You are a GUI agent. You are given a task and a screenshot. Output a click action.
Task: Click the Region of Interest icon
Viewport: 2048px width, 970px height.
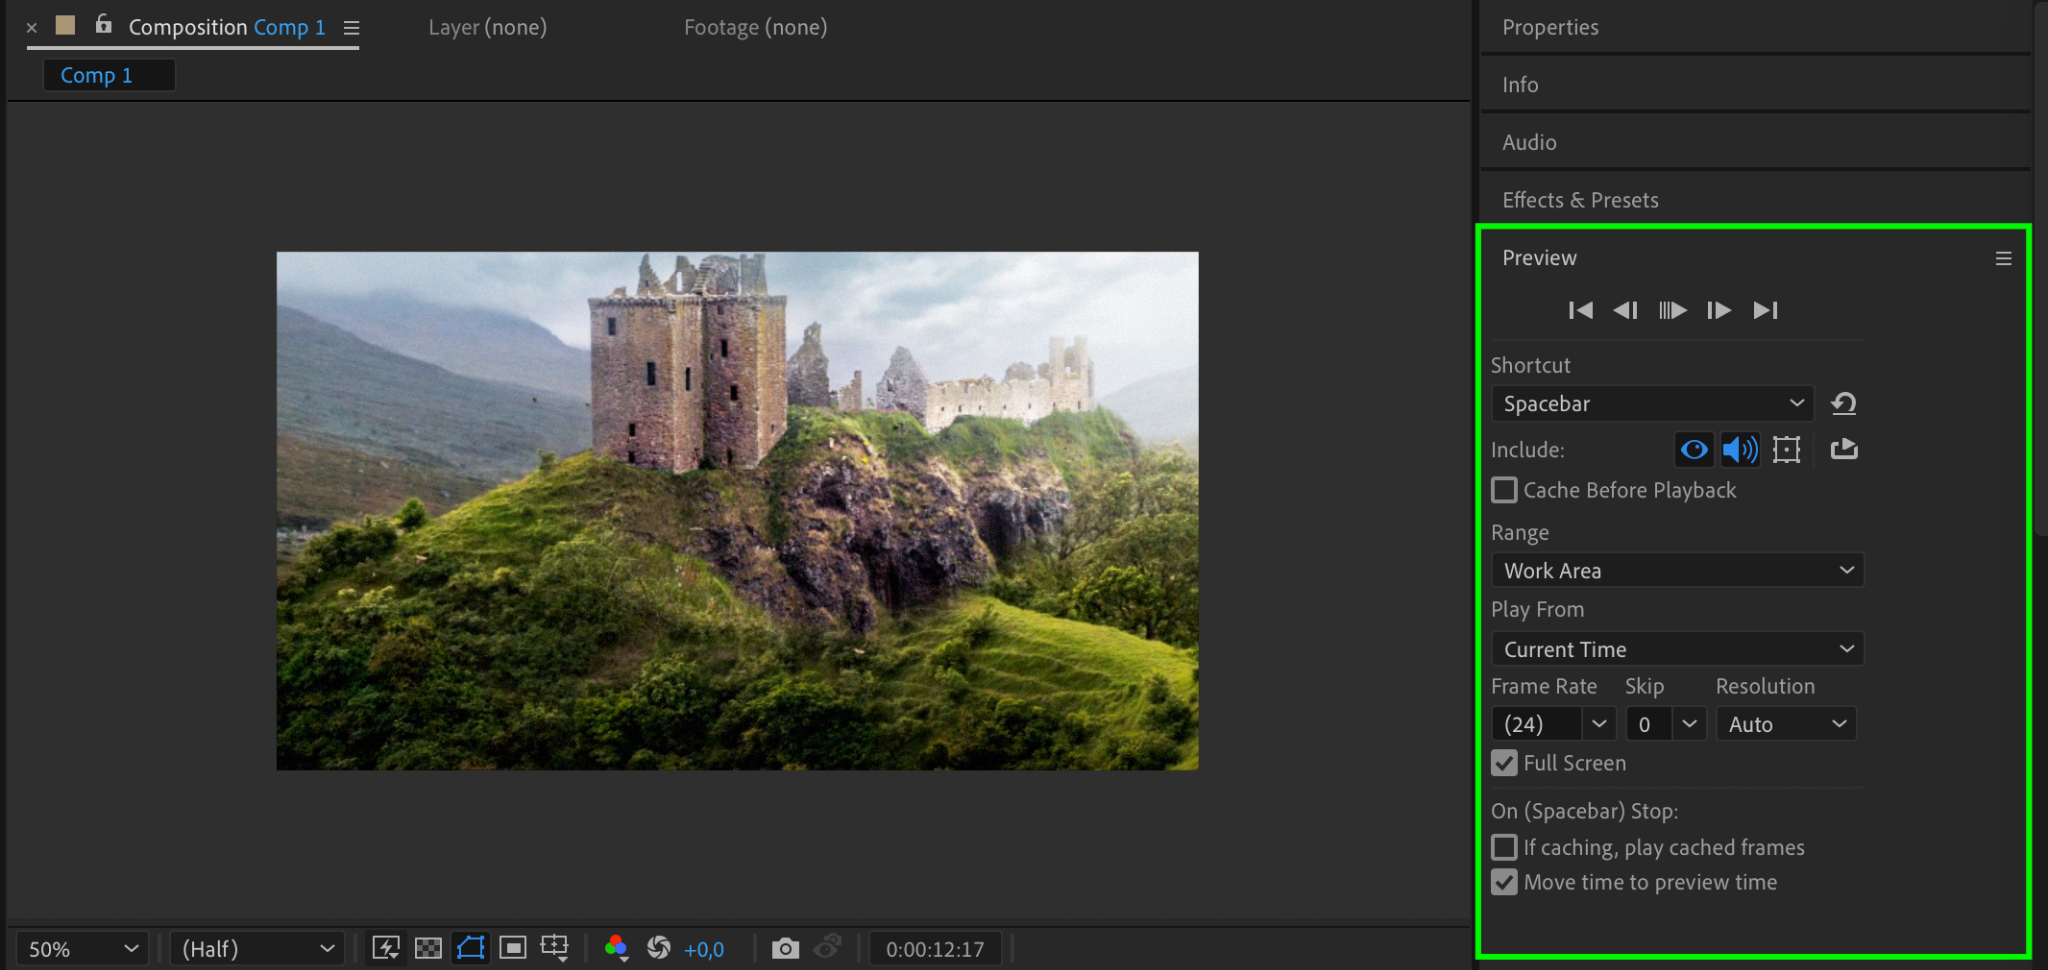tap(513, 948)
